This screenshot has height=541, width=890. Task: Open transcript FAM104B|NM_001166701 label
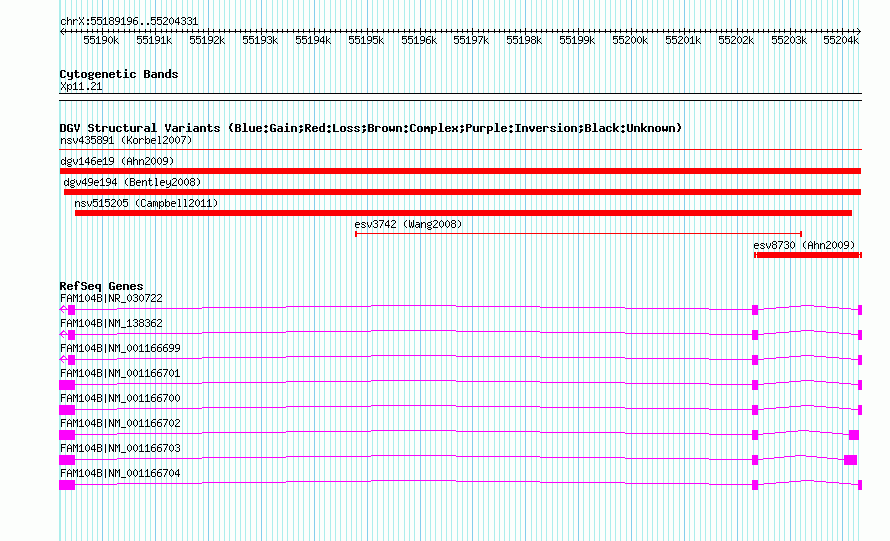(120, 373)
